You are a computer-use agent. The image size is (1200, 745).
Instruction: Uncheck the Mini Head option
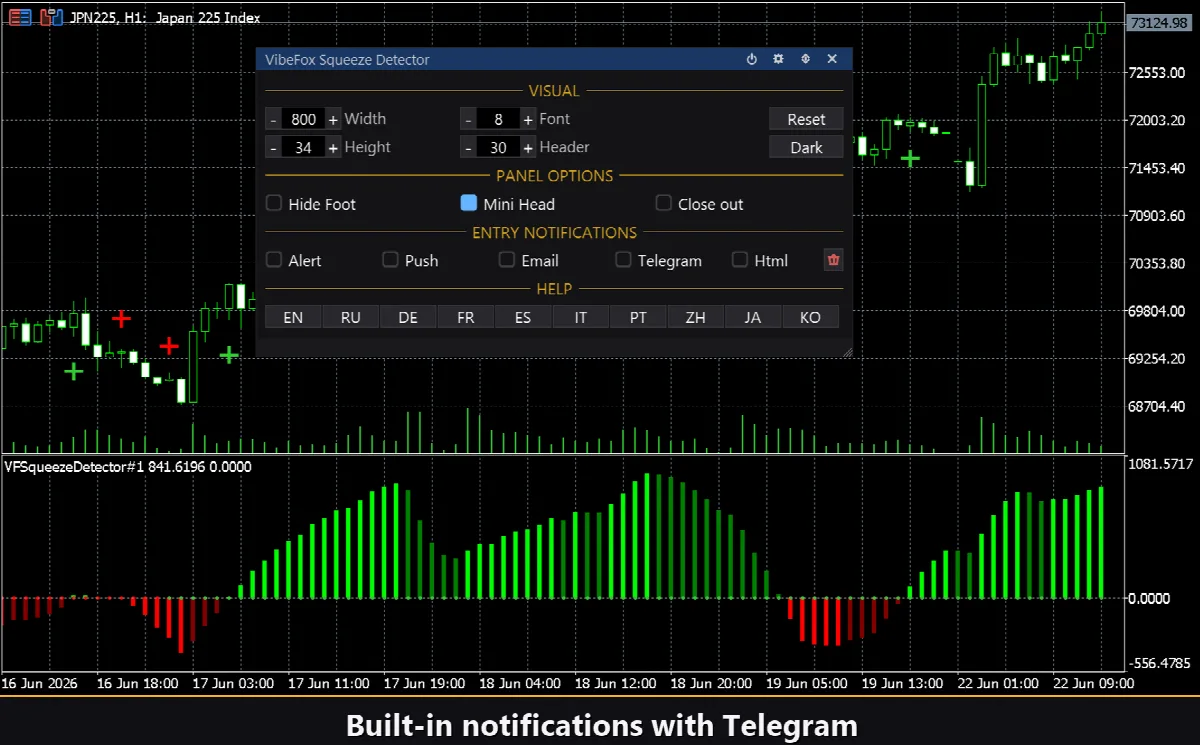[x=469, y=203]
